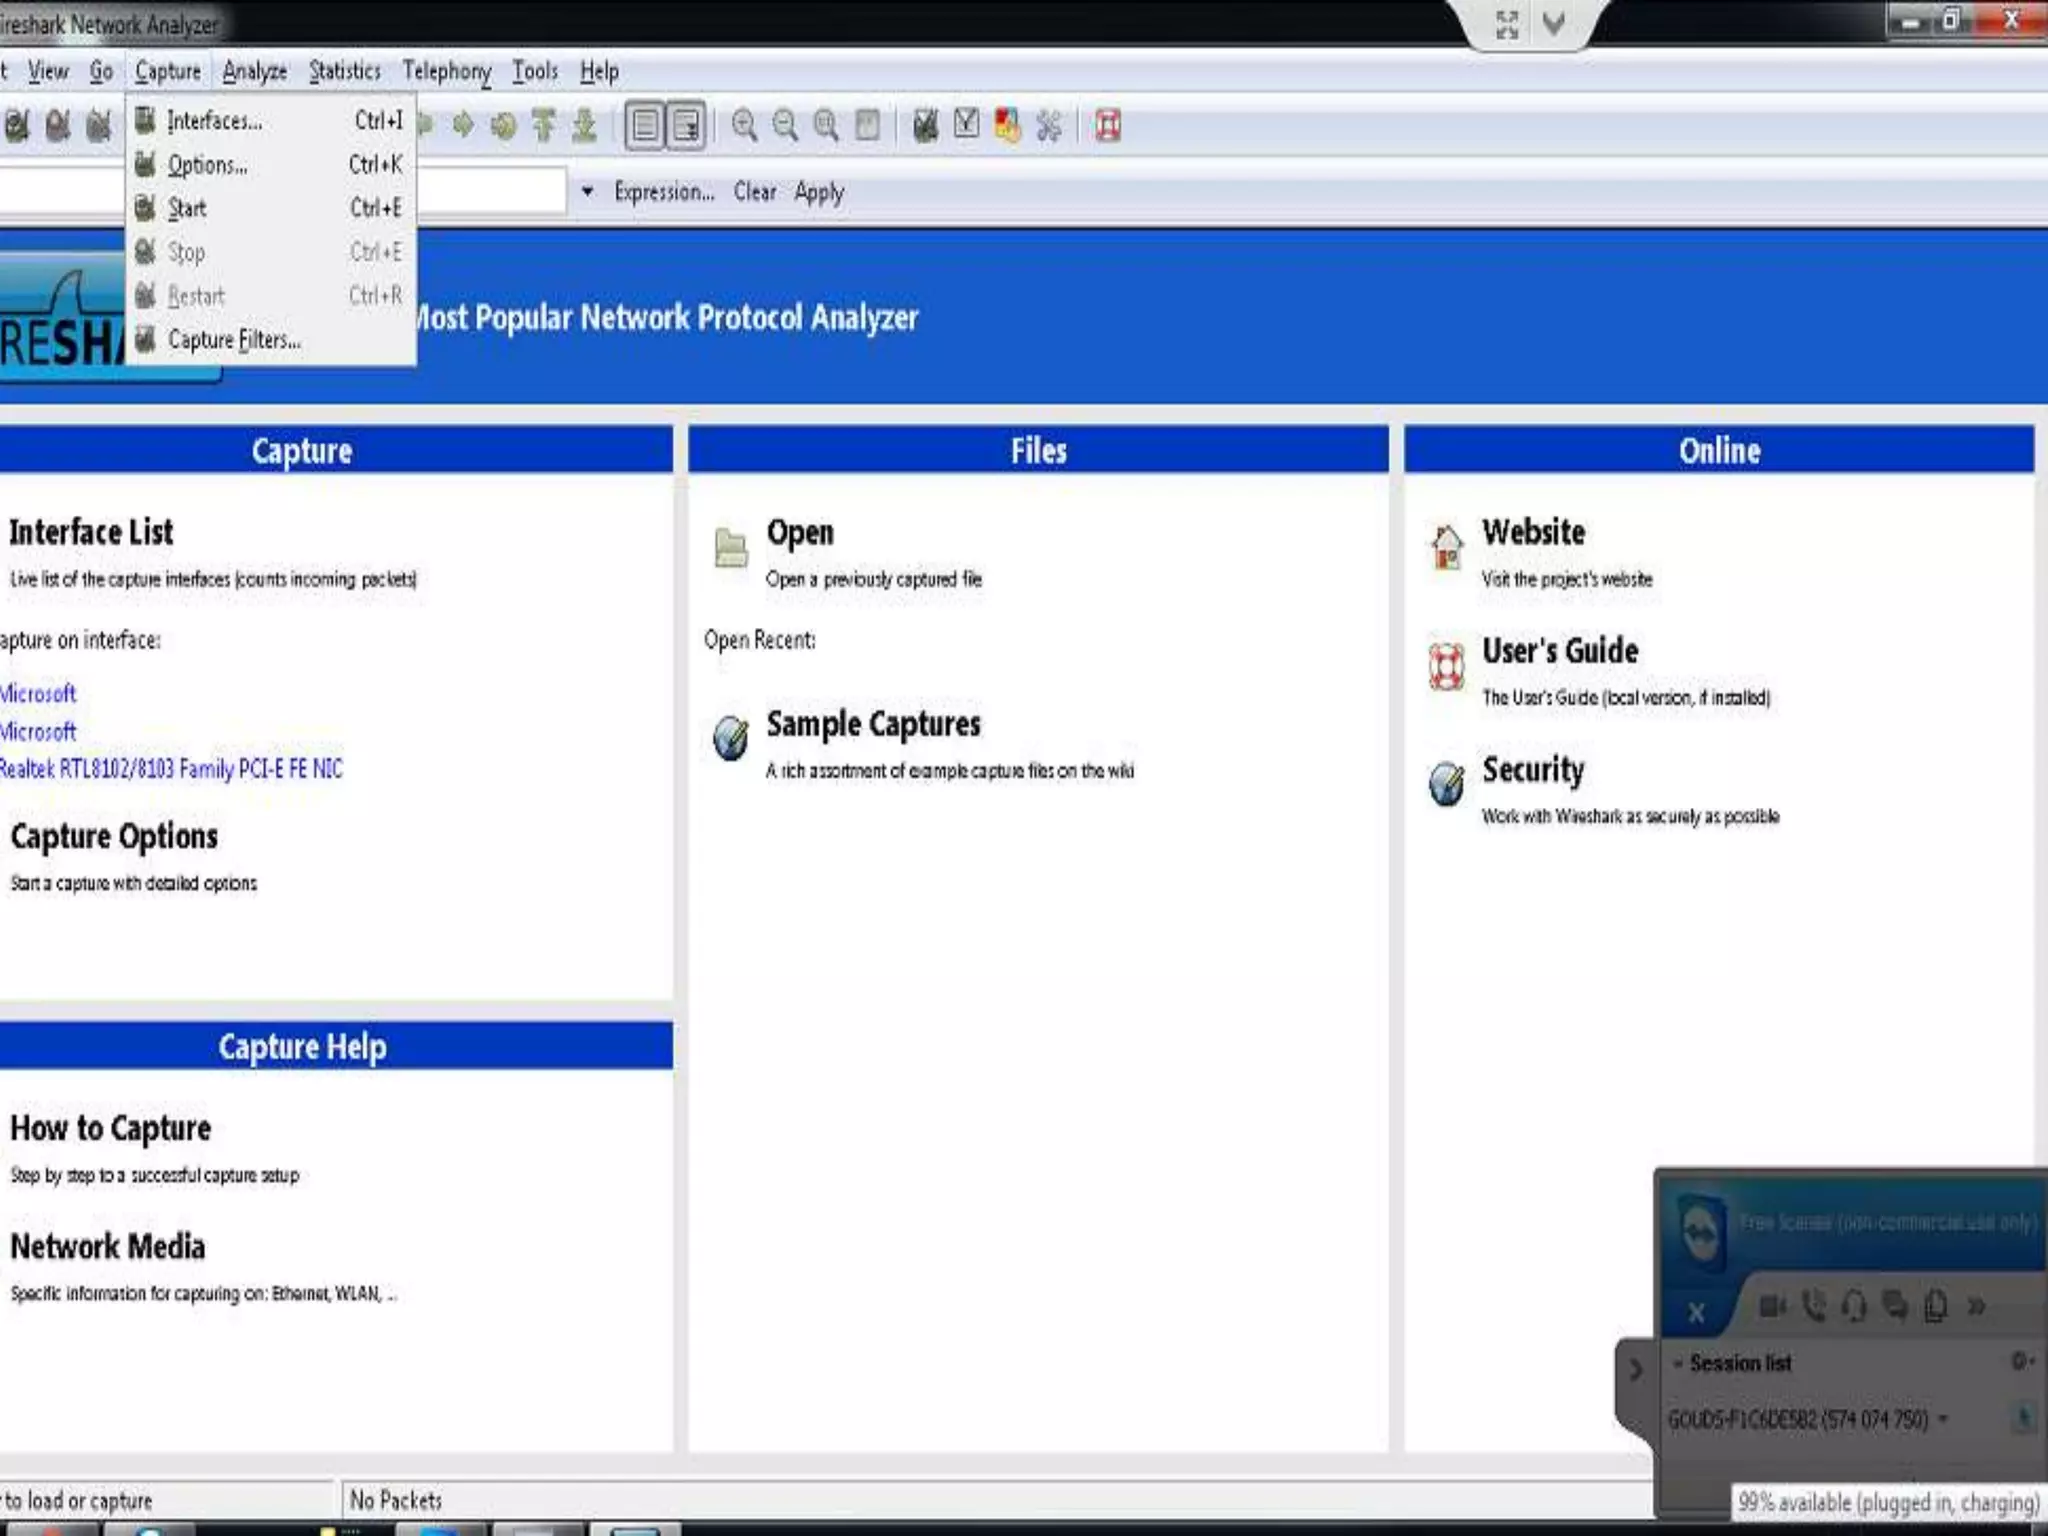Screen dimensions: 2048x1536
Task: Collapse the Session list section
Action: coord(1677,1363)
